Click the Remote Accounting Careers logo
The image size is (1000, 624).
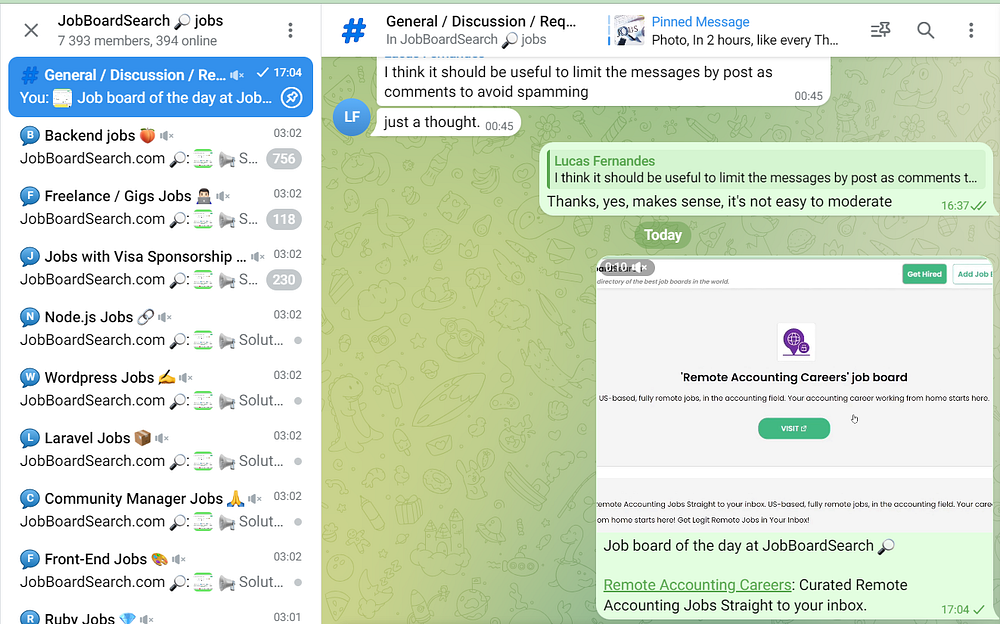795,342
